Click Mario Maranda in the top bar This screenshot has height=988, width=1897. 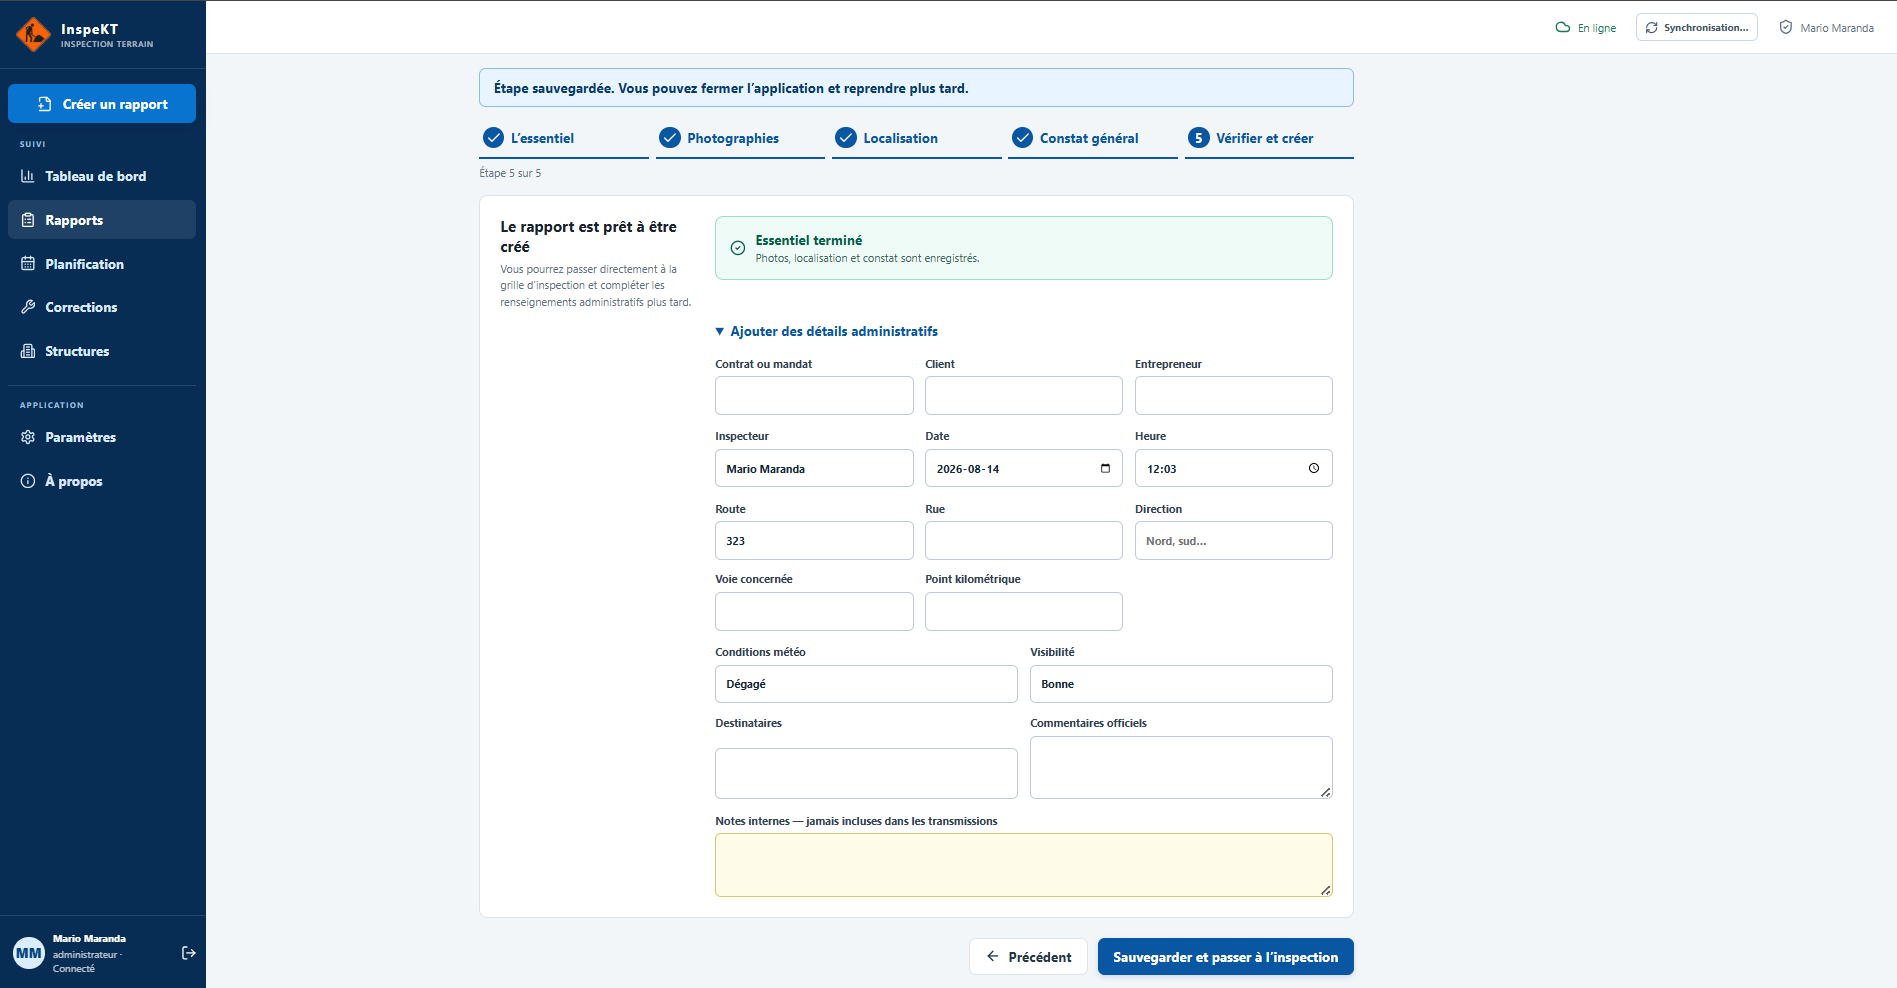click(x=1837, y=28)
